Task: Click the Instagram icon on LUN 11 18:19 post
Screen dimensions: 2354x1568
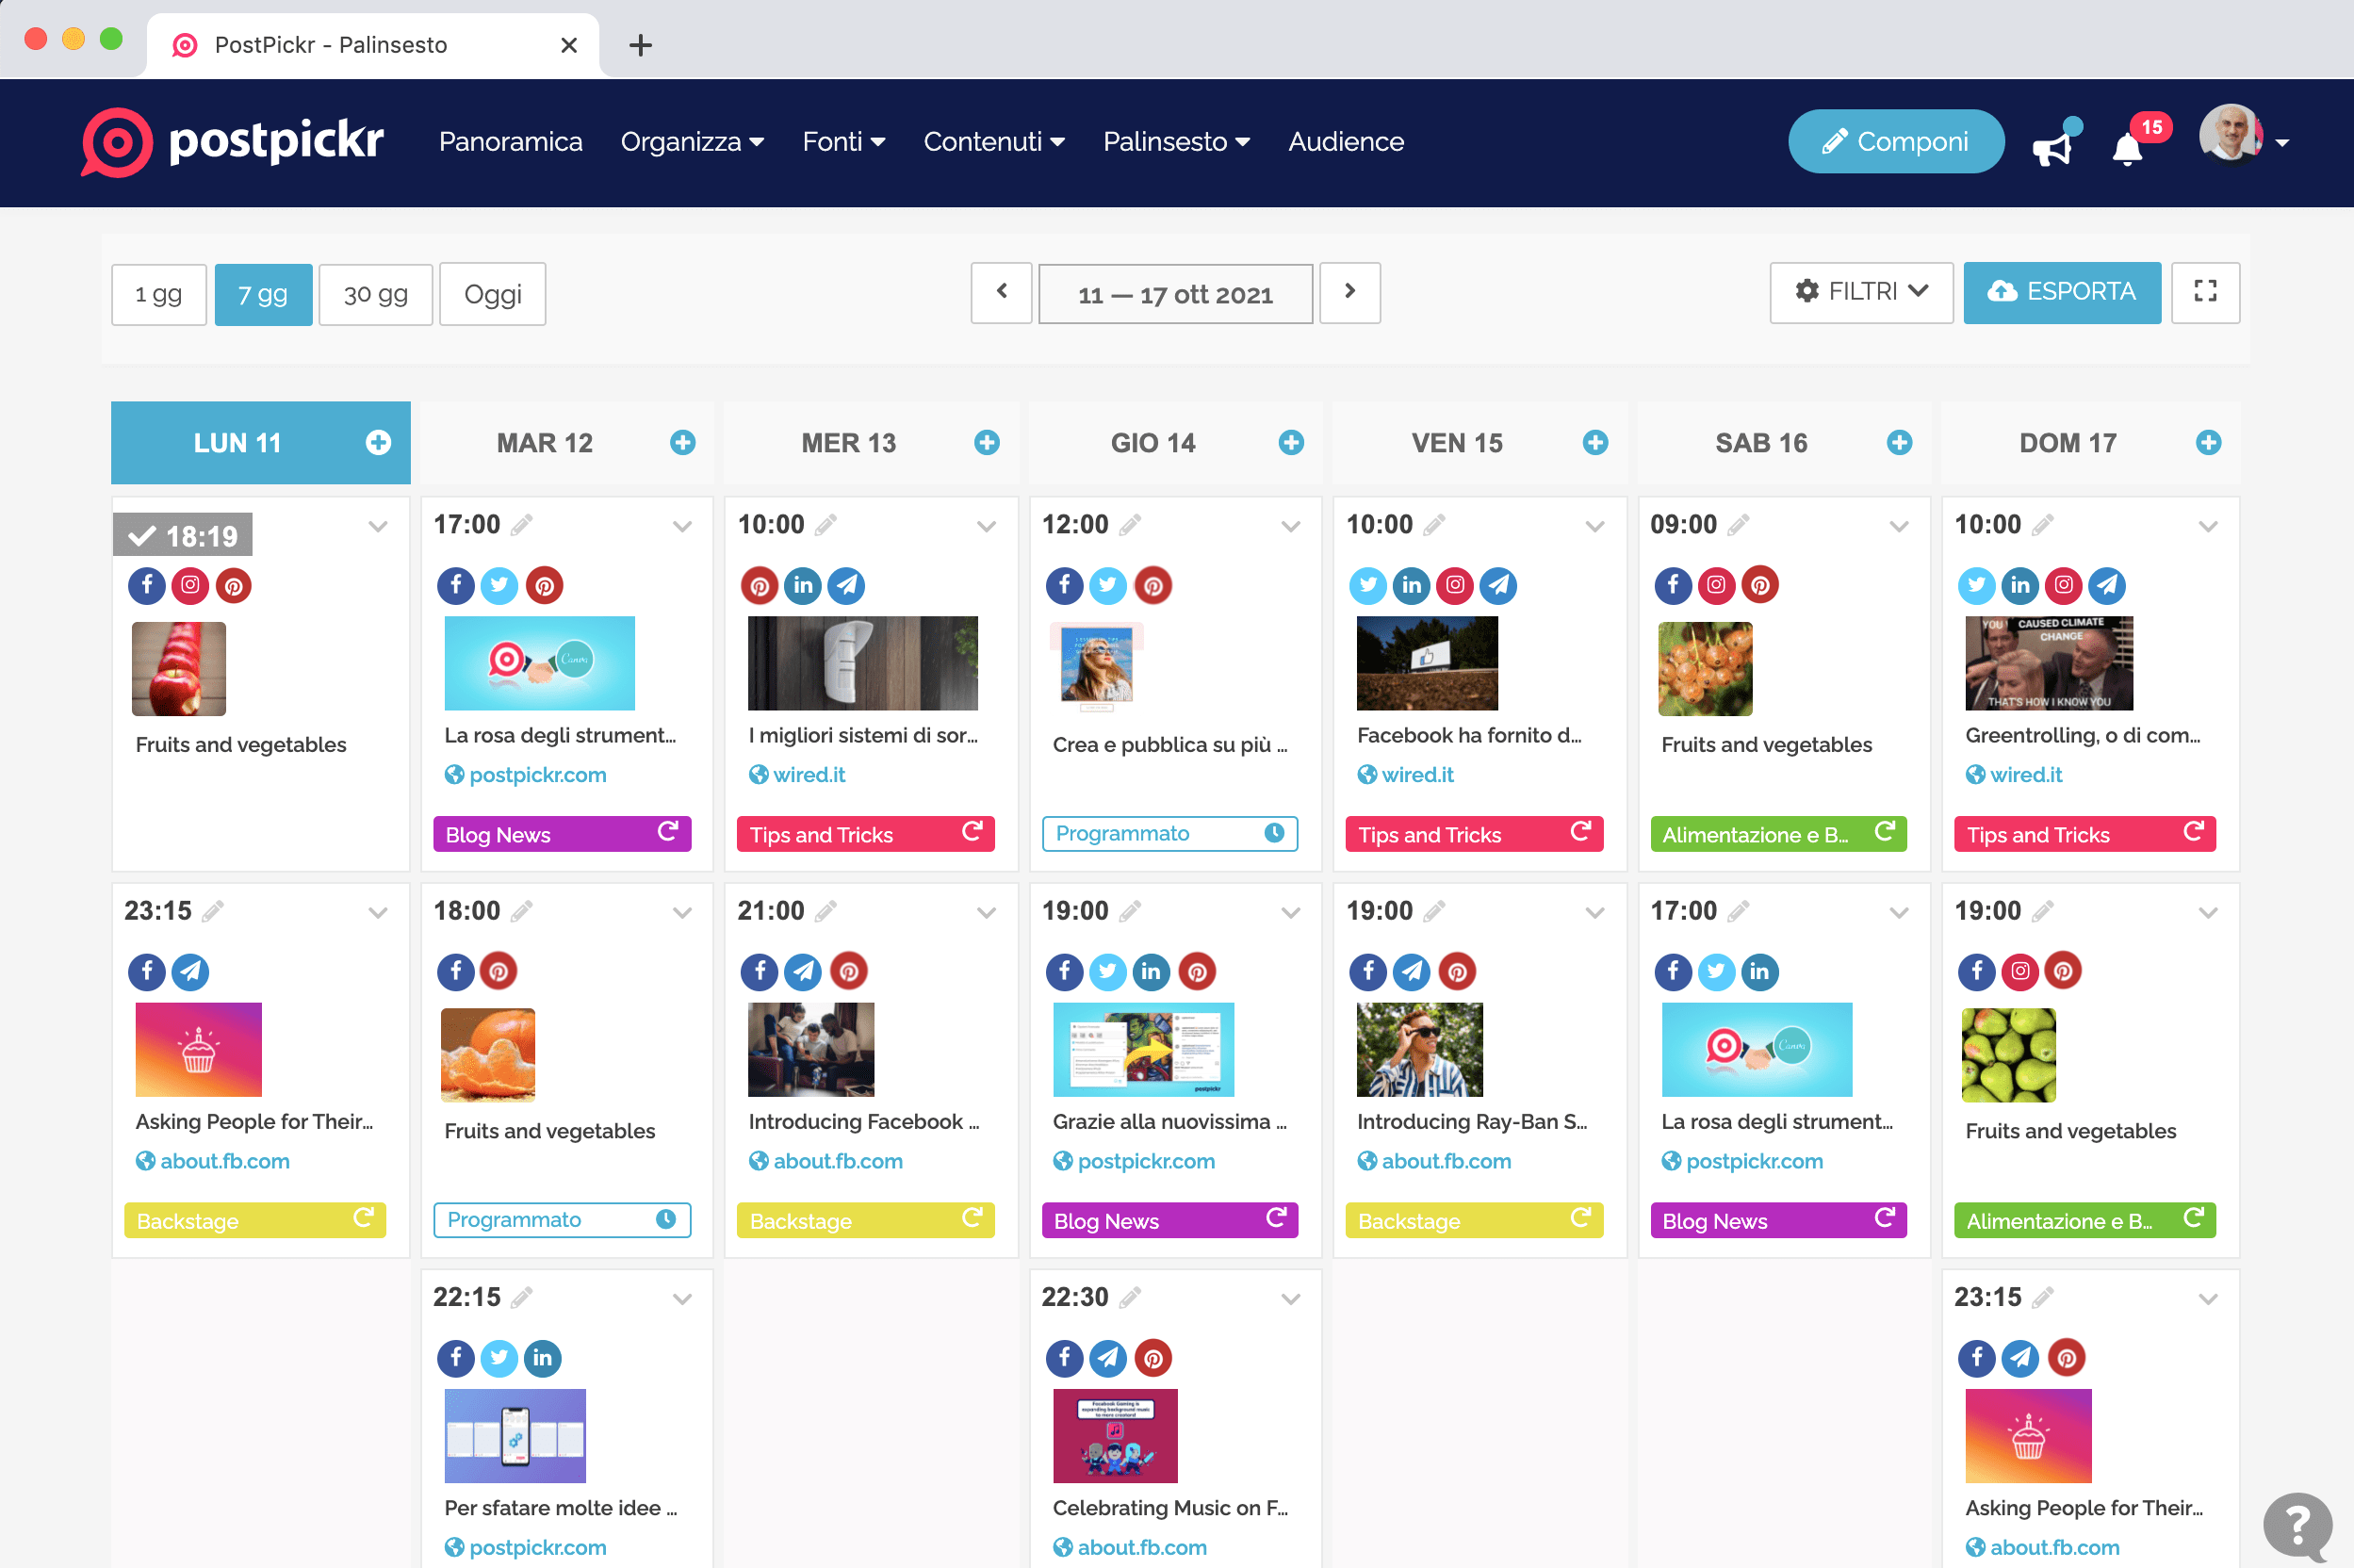Action: tap(190, 585)
